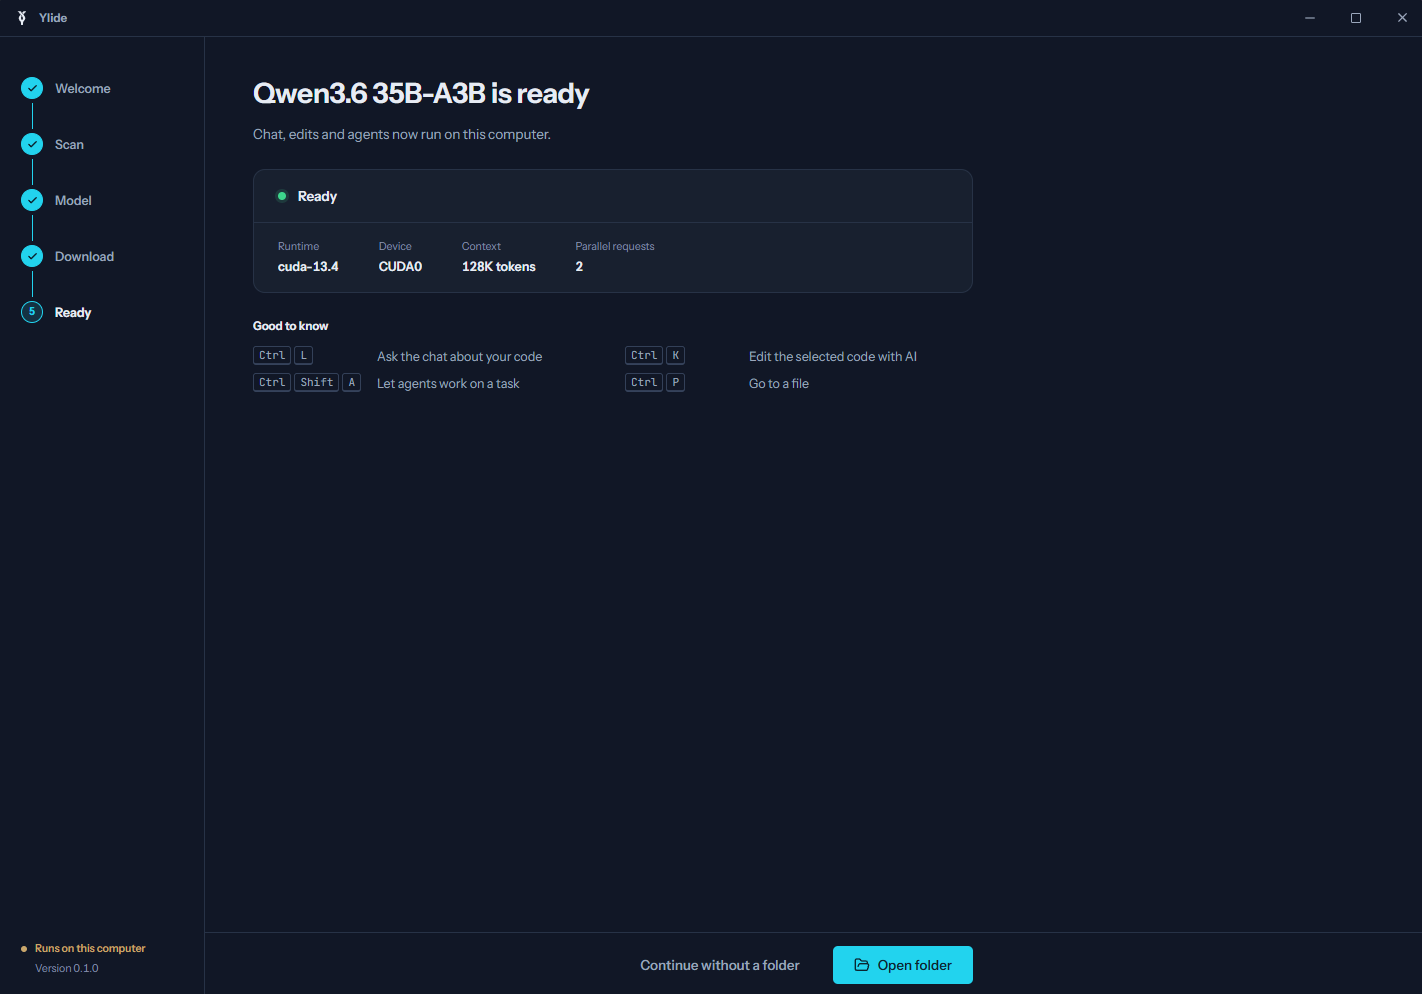Click Edit the selected code with AI

click(833, 357)
